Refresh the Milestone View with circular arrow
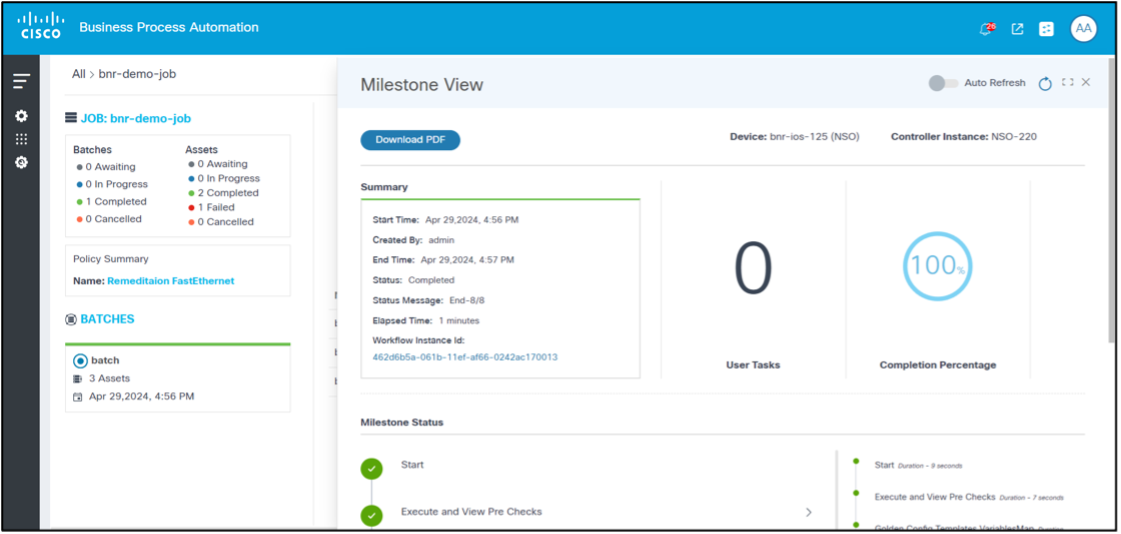Viewport: 1121px width, 534px height. (1045, 84)
